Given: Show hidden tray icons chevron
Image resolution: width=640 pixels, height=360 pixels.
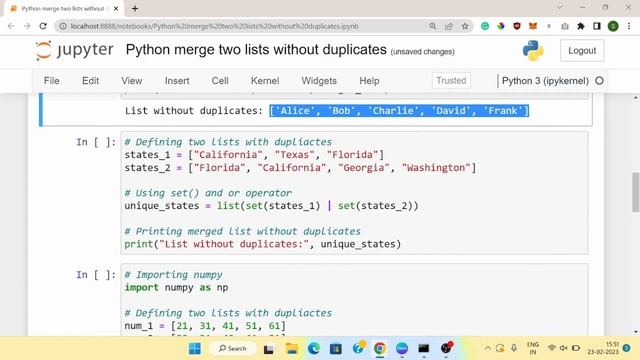Looking at the screenshot, I should pyautogui.click(x=487, y=348).
